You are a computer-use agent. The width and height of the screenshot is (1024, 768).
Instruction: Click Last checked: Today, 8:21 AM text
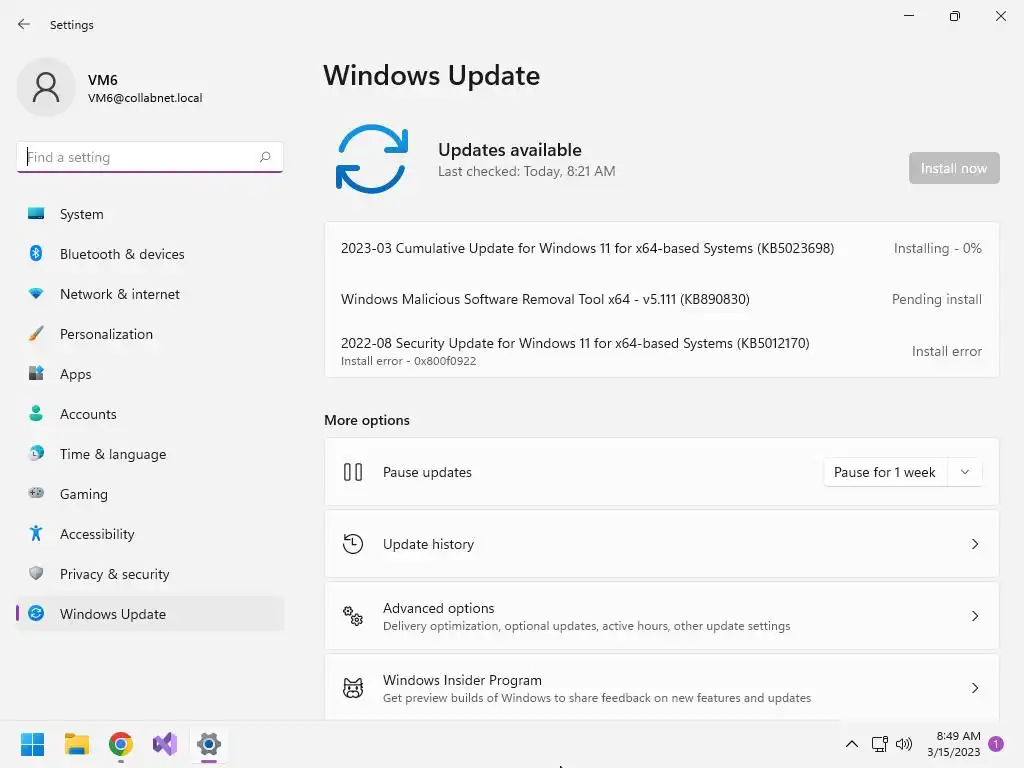point(526,171)
